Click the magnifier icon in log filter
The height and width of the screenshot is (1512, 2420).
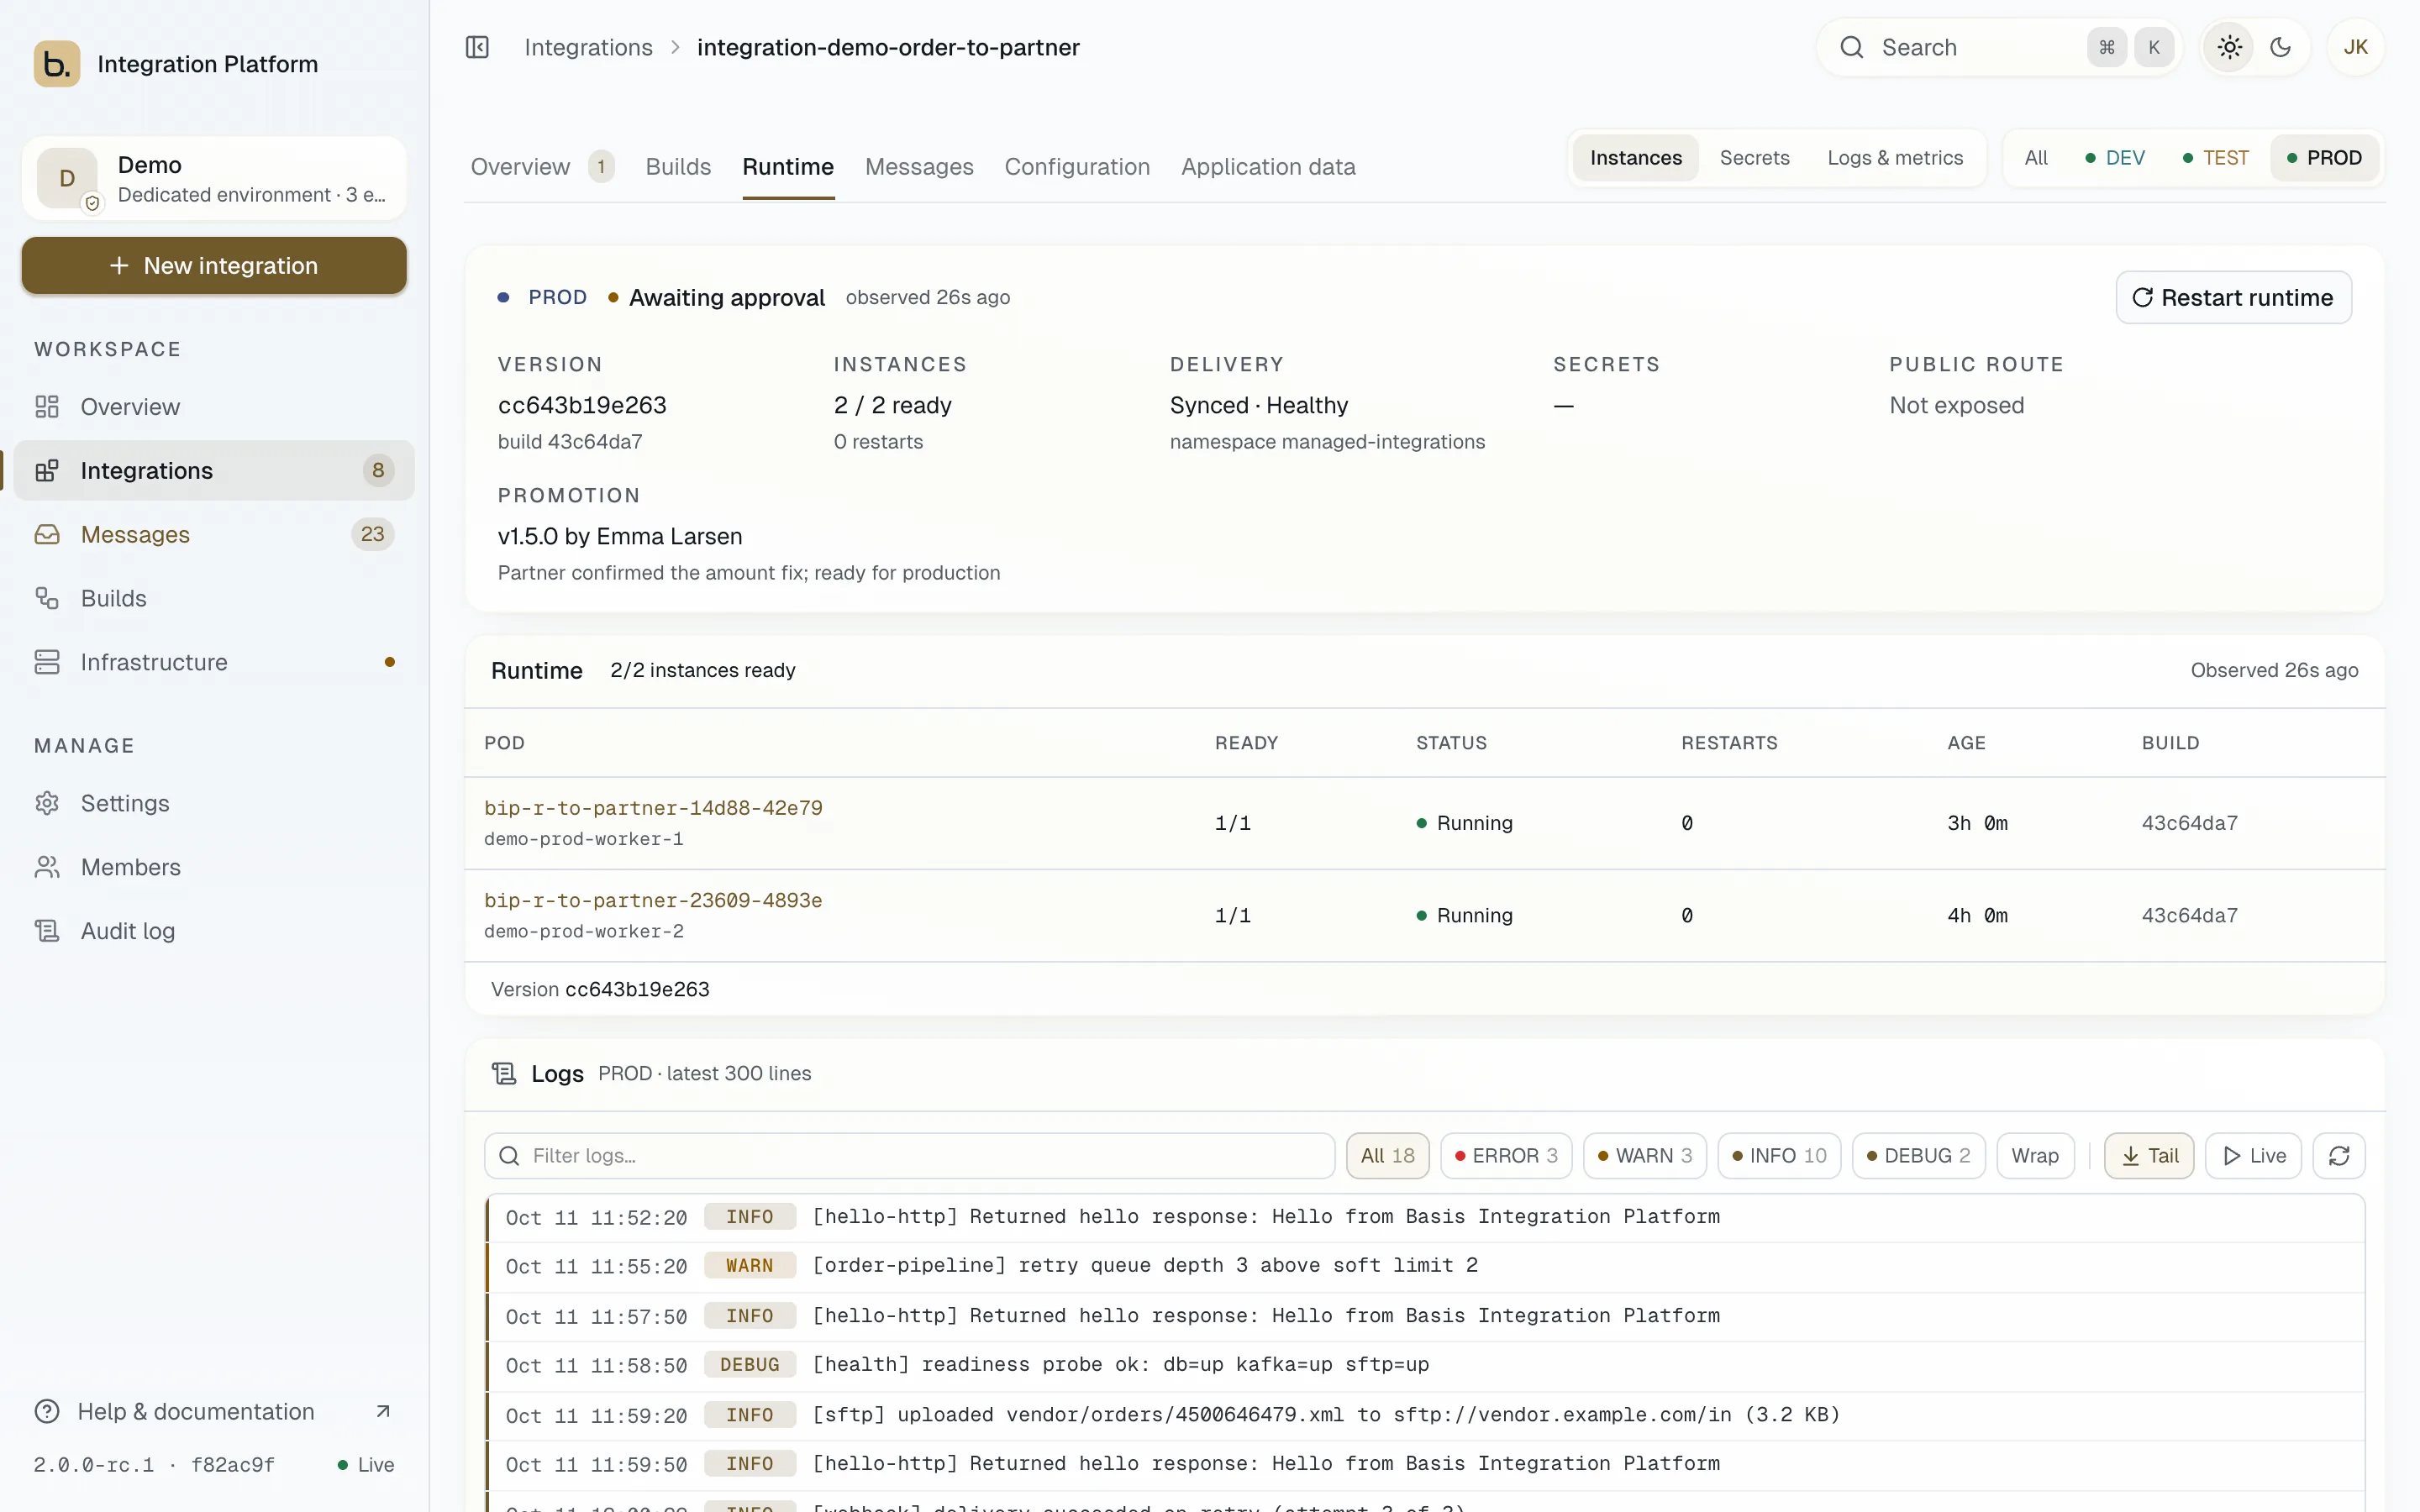pos(509,1155)
